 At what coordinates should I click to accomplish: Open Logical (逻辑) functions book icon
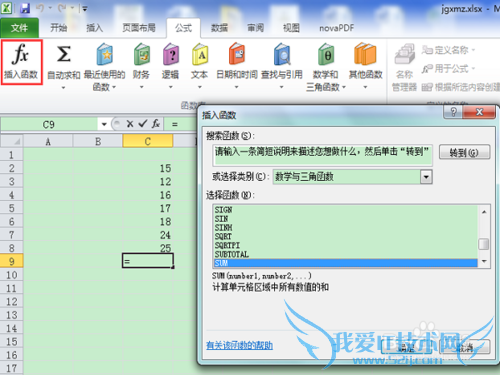pos(171,54)
